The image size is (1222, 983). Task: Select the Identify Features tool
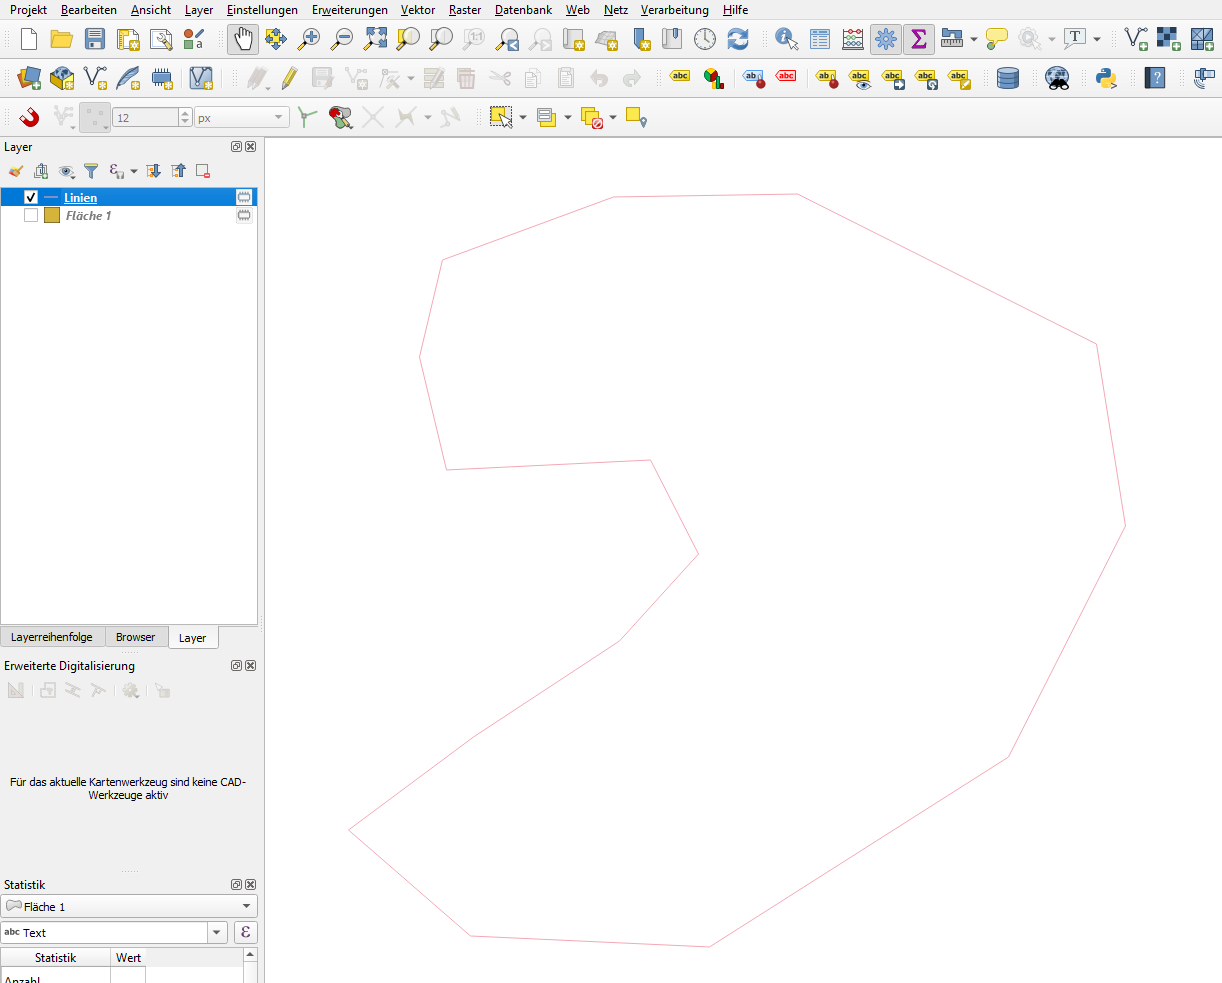tap(787, 39)
